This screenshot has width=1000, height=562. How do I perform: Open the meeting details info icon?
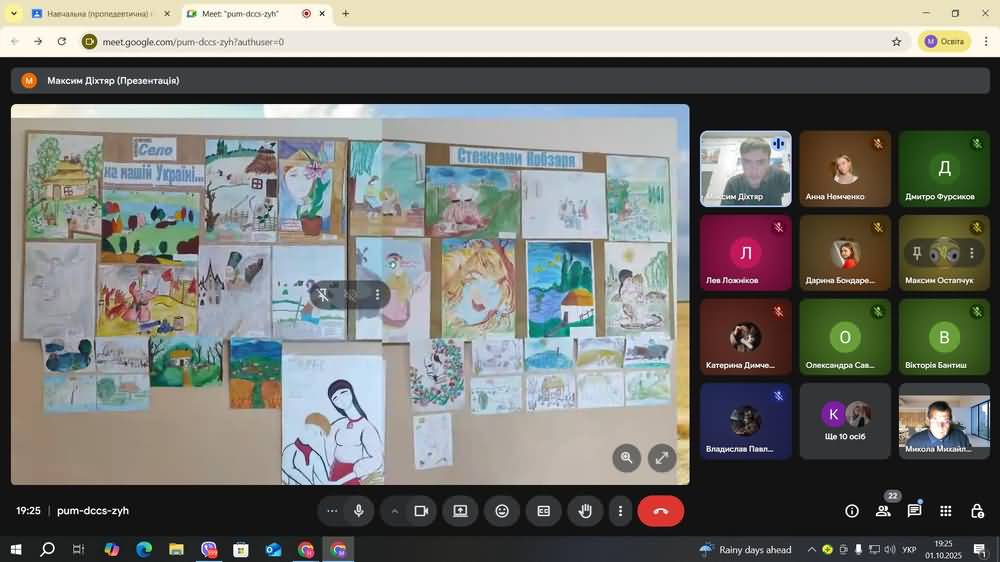[852, 511]
